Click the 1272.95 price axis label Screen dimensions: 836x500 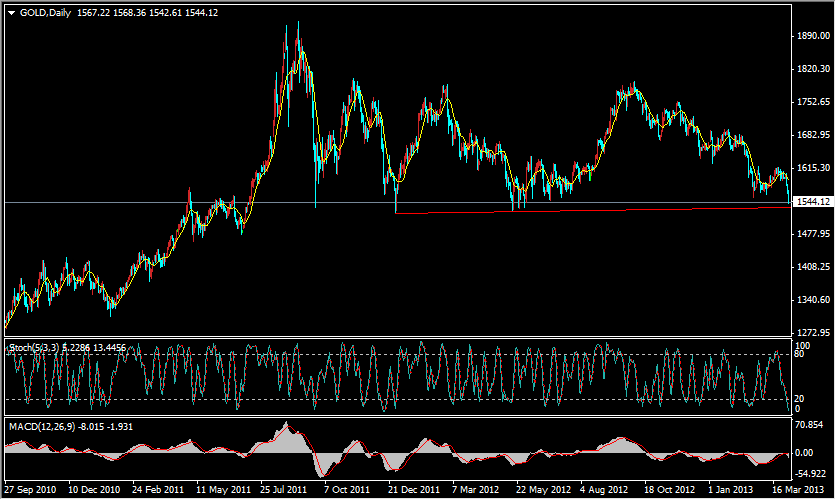tap(814, 333)
